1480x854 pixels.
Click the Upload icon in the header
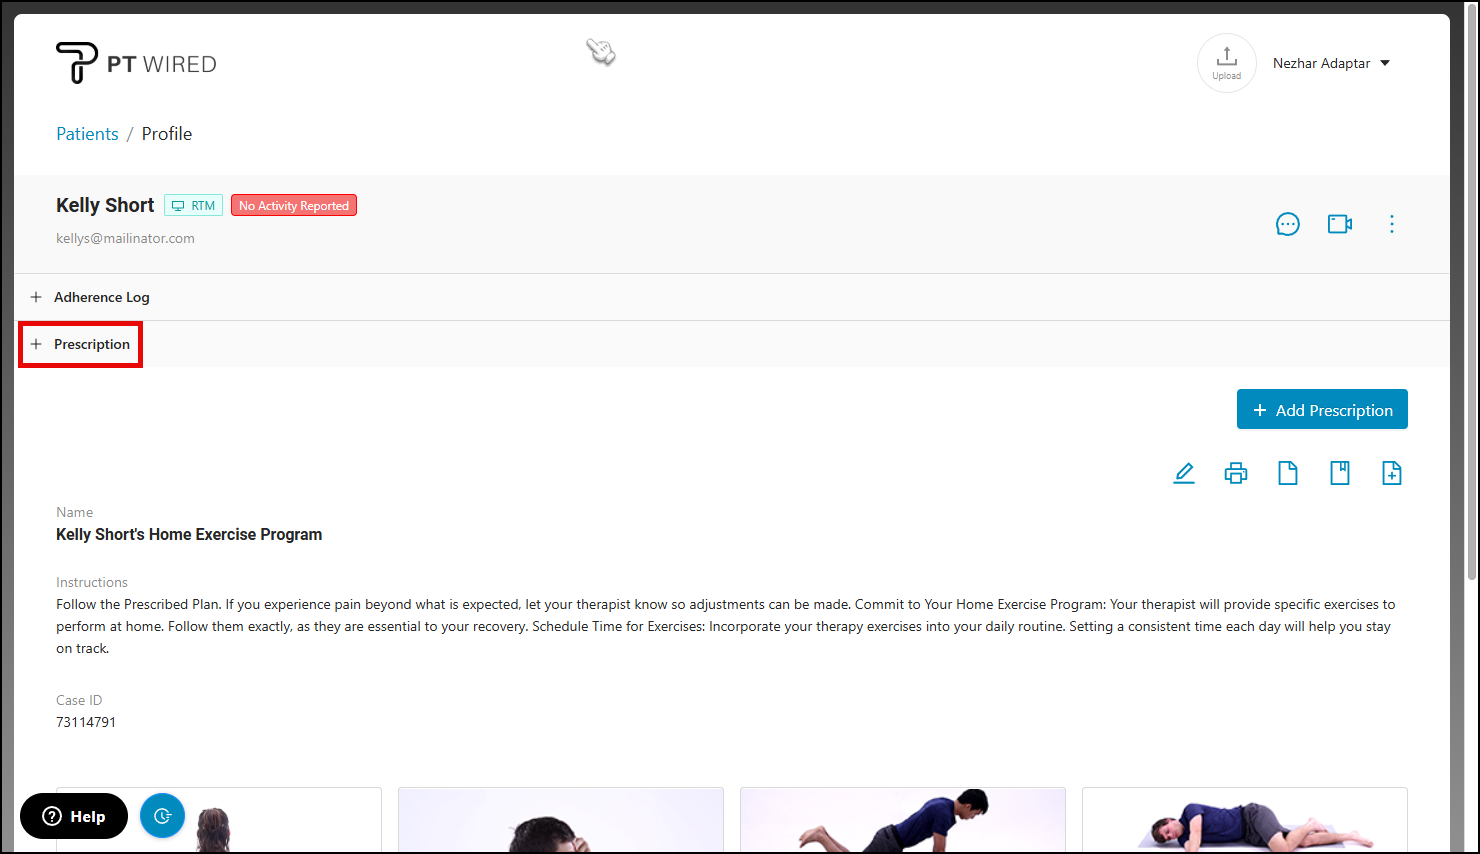[1226, 63]
